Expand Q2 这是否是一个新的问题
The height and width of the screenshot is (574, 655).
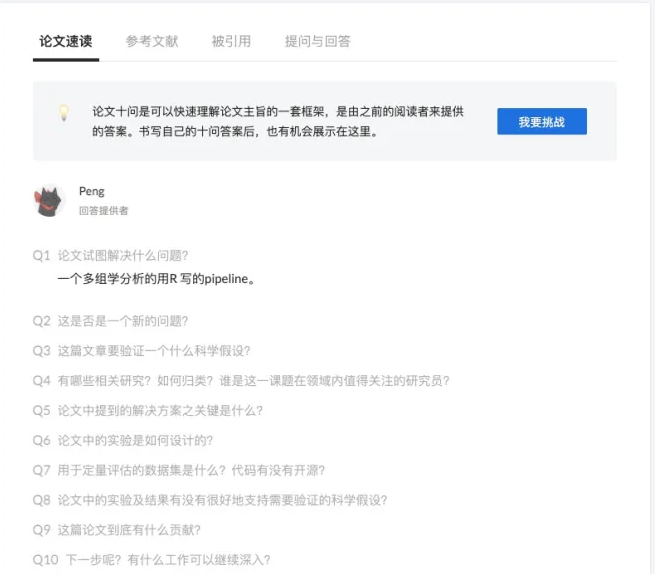click(x=122, y=321)
